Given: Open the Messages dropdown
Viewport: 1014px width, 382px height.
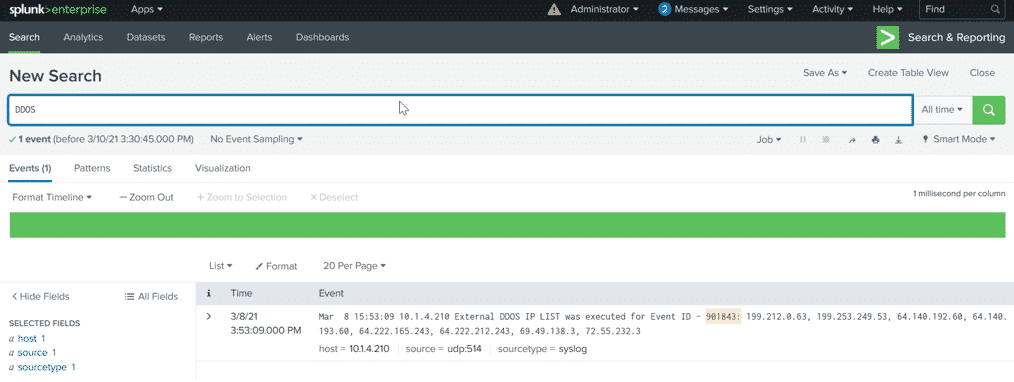Looking at the screenshot, I should point(701,9).
